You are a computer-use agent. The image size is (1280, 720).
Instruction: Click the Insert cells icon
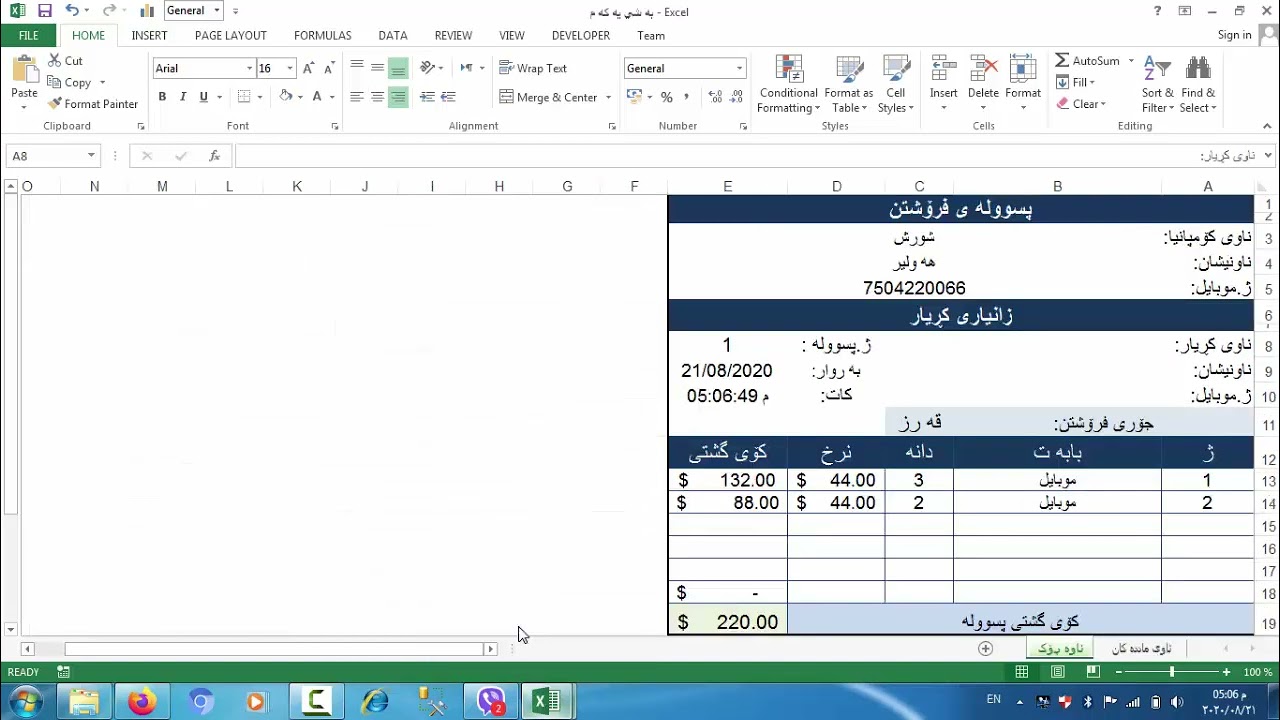coord(944,69)
